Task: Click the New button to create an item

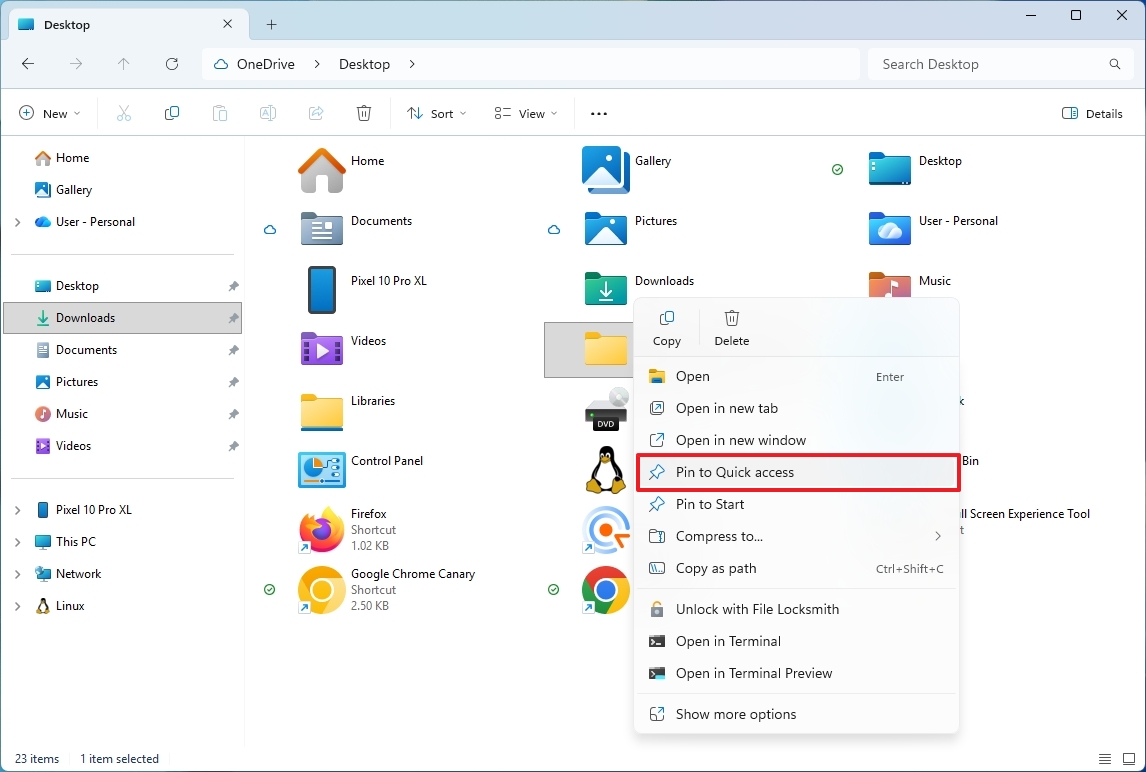Action: (49, 113)
